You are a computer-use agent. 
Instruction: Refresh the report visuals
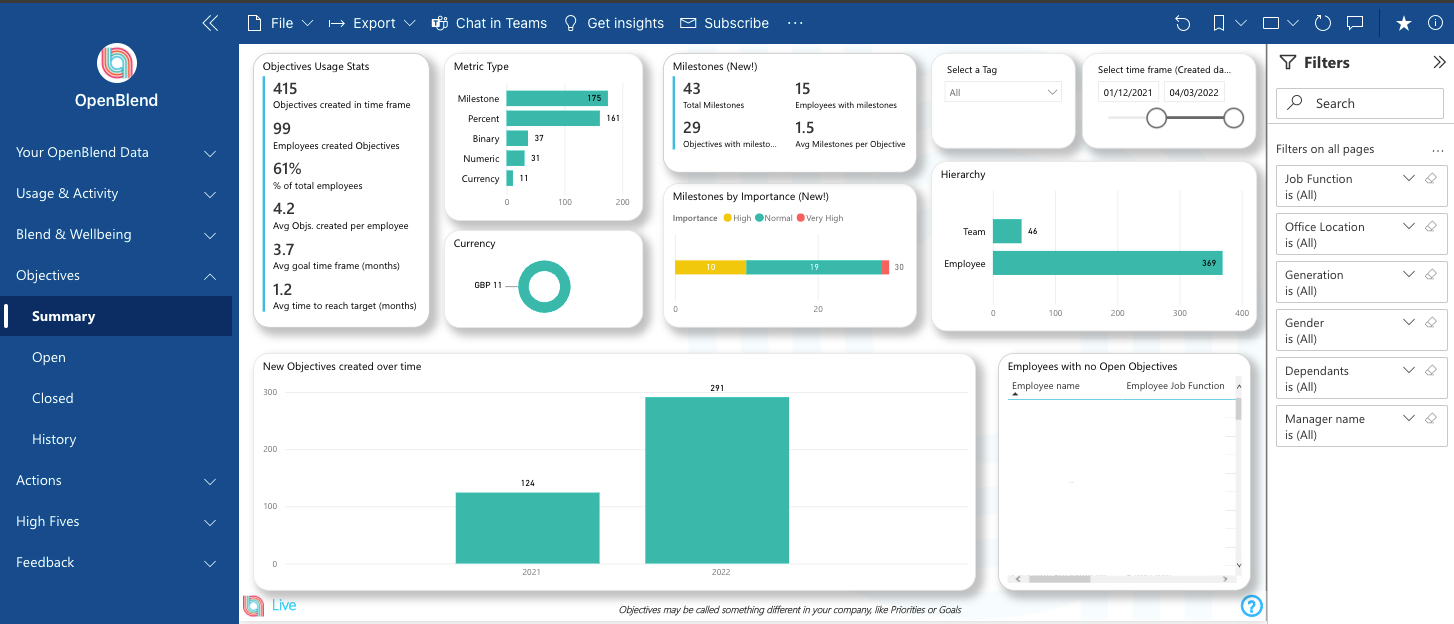coord(1323,23)
